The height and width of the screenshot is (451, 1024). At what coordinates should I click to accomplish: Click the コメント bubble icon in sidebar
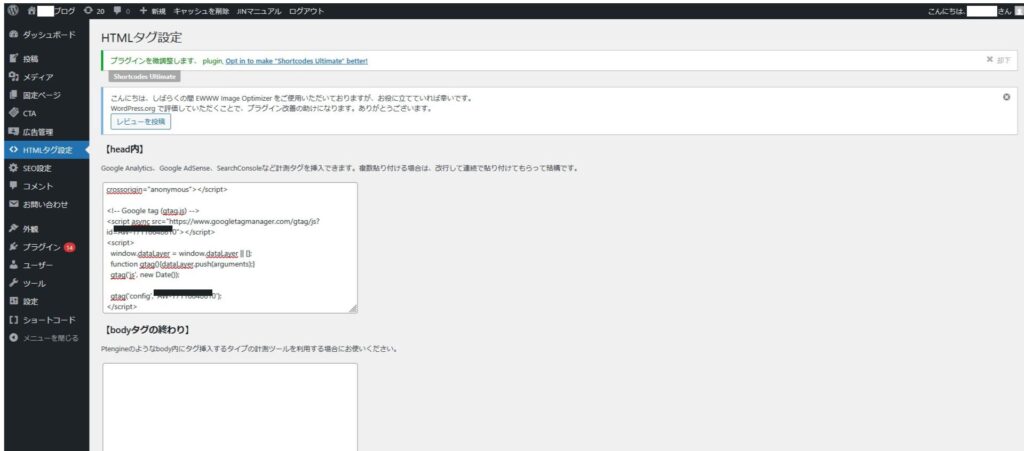tap(14, 187)
